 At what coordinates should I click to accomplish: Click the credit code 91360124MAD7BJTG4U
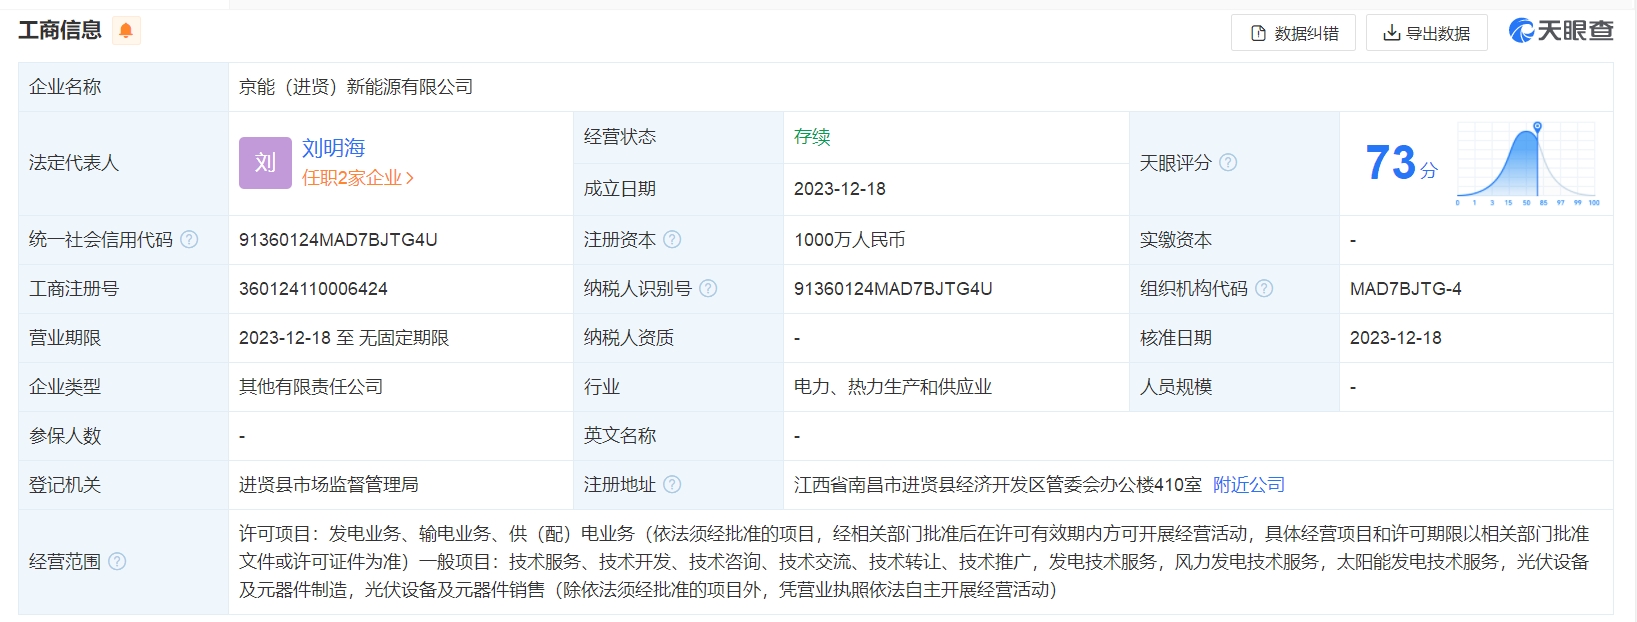tap(338, 240)
